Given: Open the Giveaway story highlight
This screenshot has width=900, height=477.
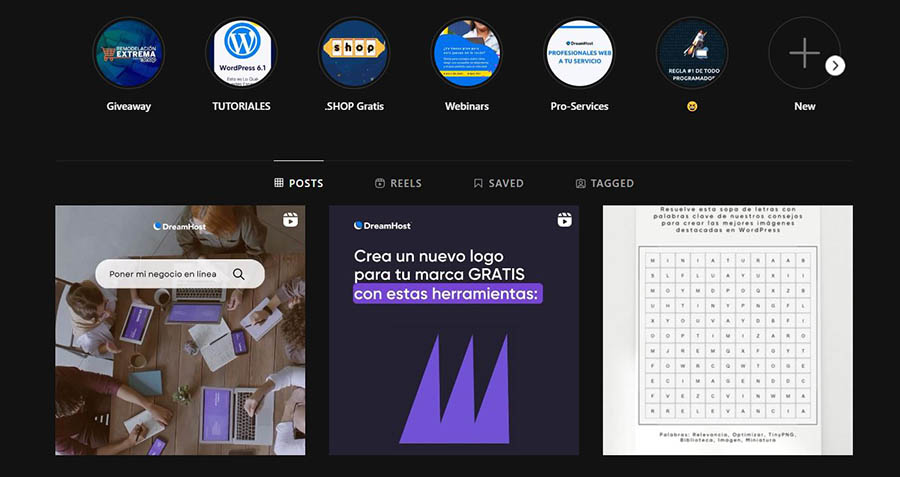Looking at the screenshot, I should [x=128, y=53].
